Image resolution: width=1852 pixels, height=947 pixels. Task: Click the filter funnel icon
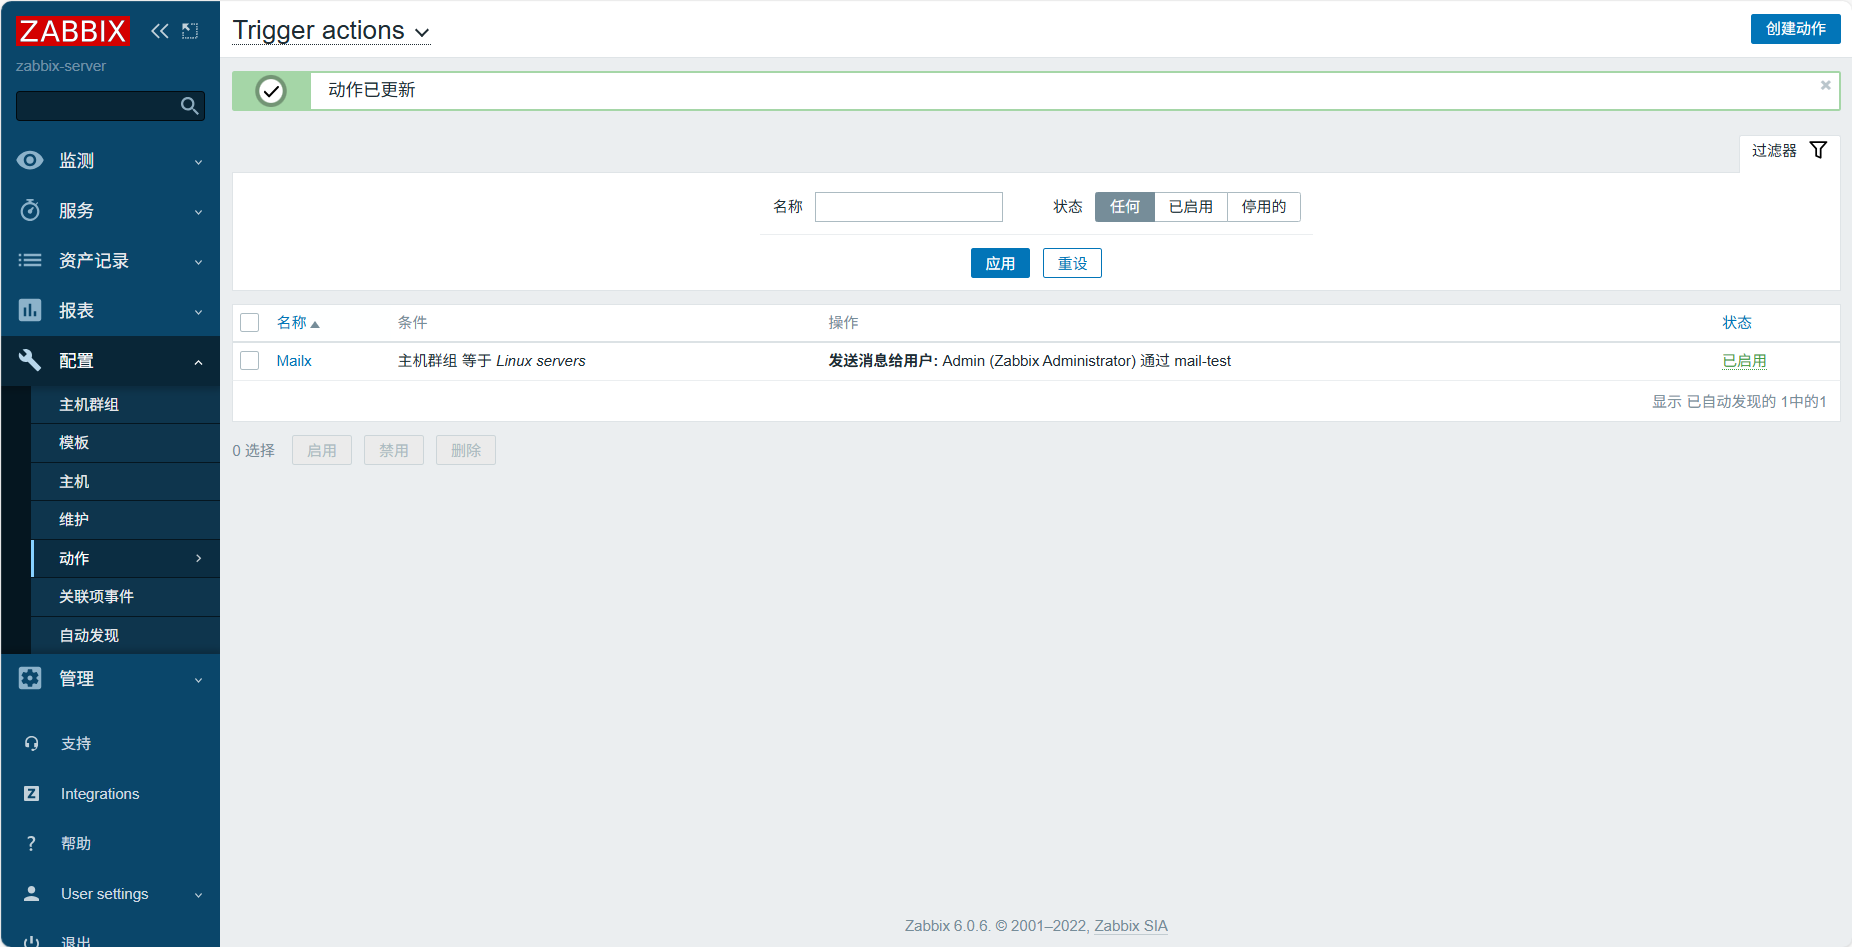(1818, 150)
